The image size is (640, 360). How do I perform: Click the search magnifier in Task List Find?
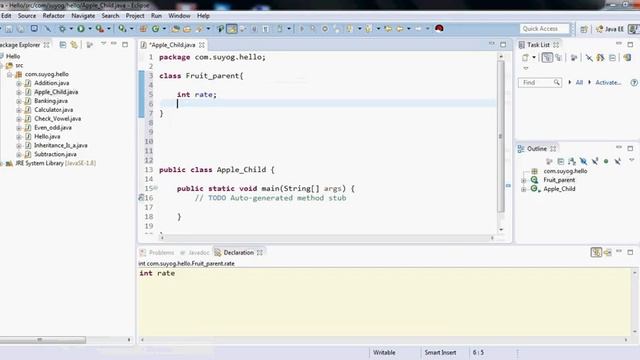[x=557, y=82]
